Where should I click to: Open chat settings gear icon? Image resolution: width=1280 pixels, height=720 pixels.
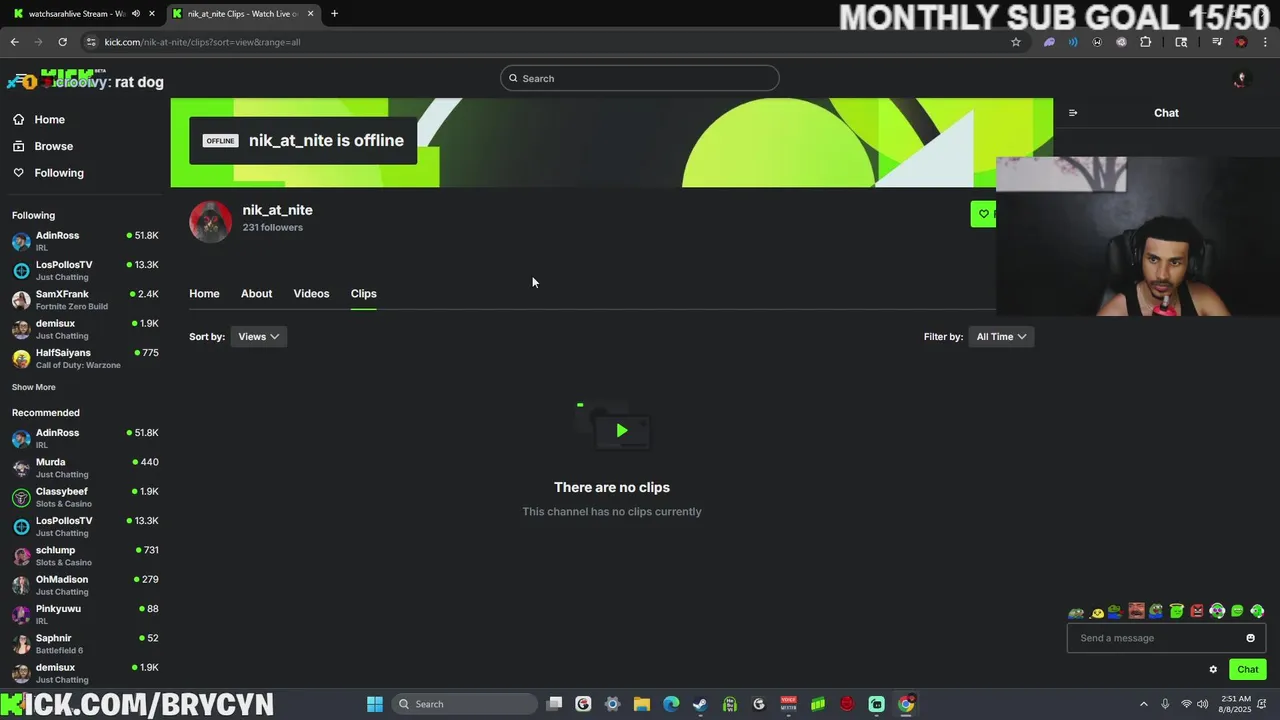[x=1213, y=670]
